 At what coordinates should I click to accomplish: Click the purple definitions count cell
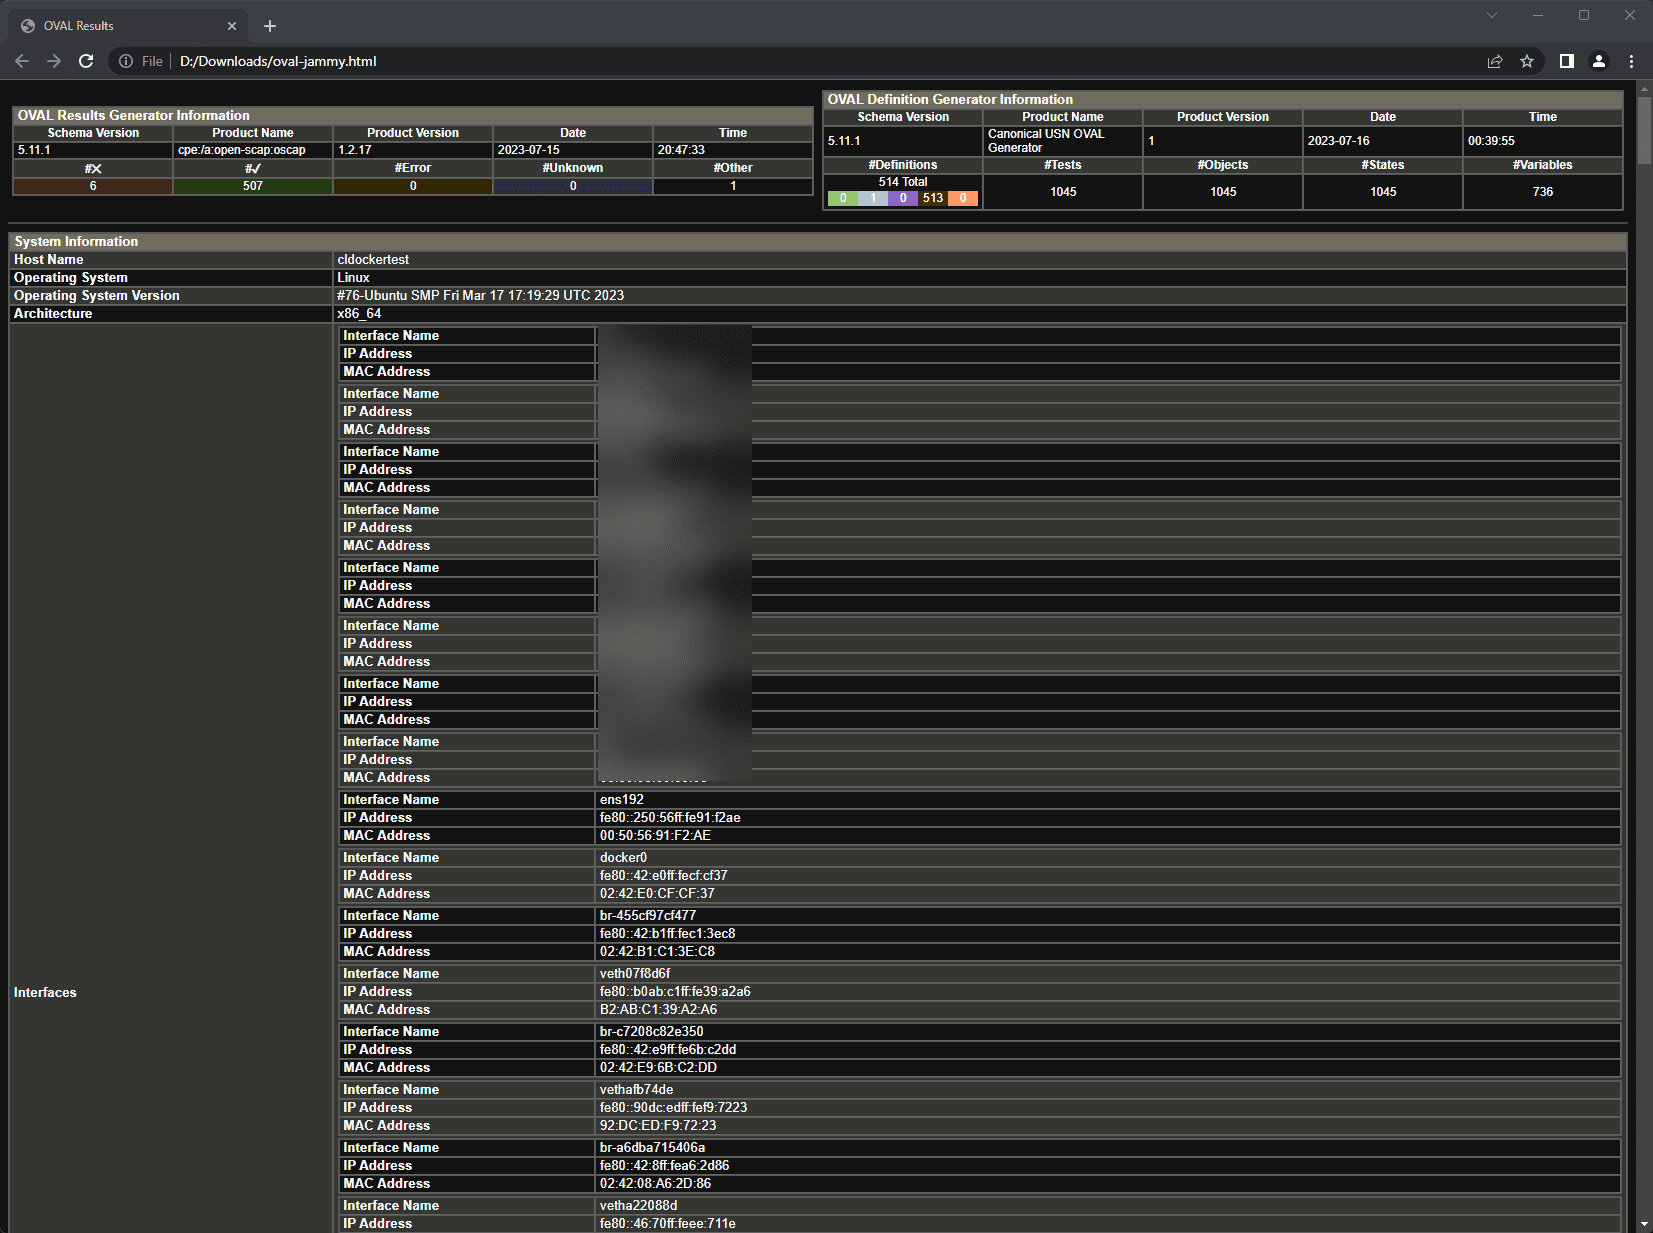903,198
